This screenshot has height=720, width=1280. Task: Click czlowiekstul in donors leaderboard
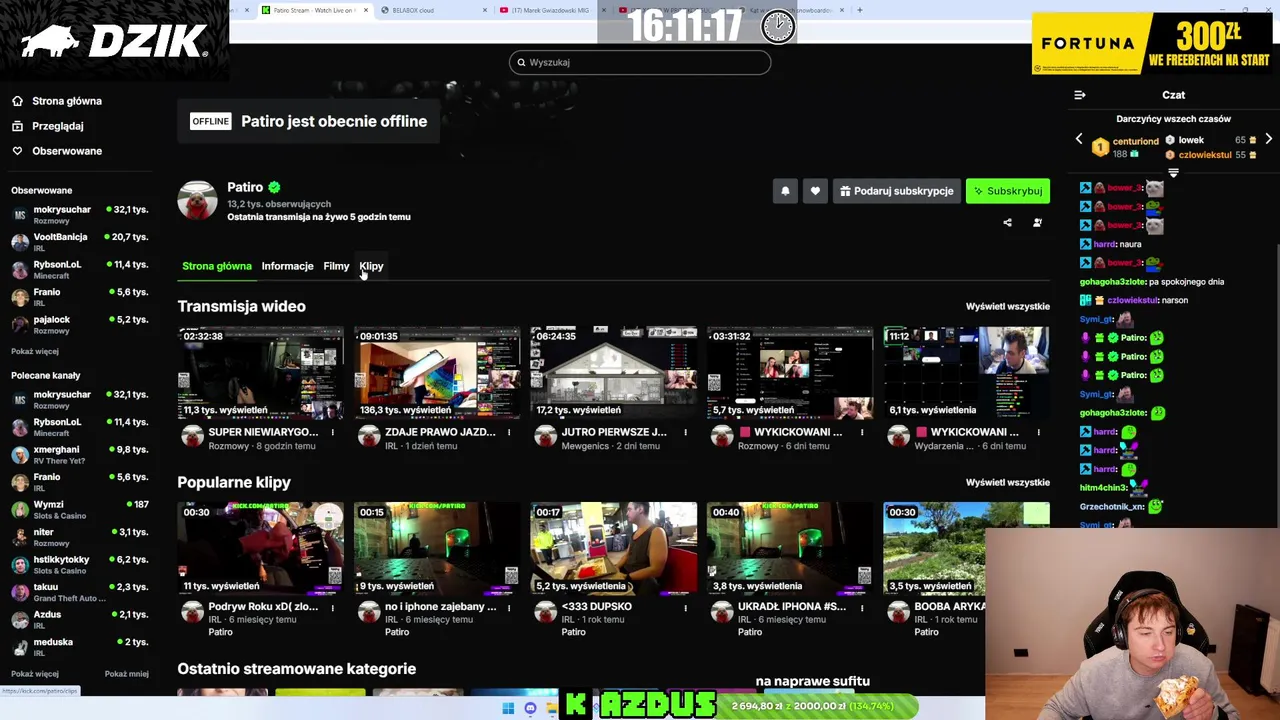coord(1205,155)
